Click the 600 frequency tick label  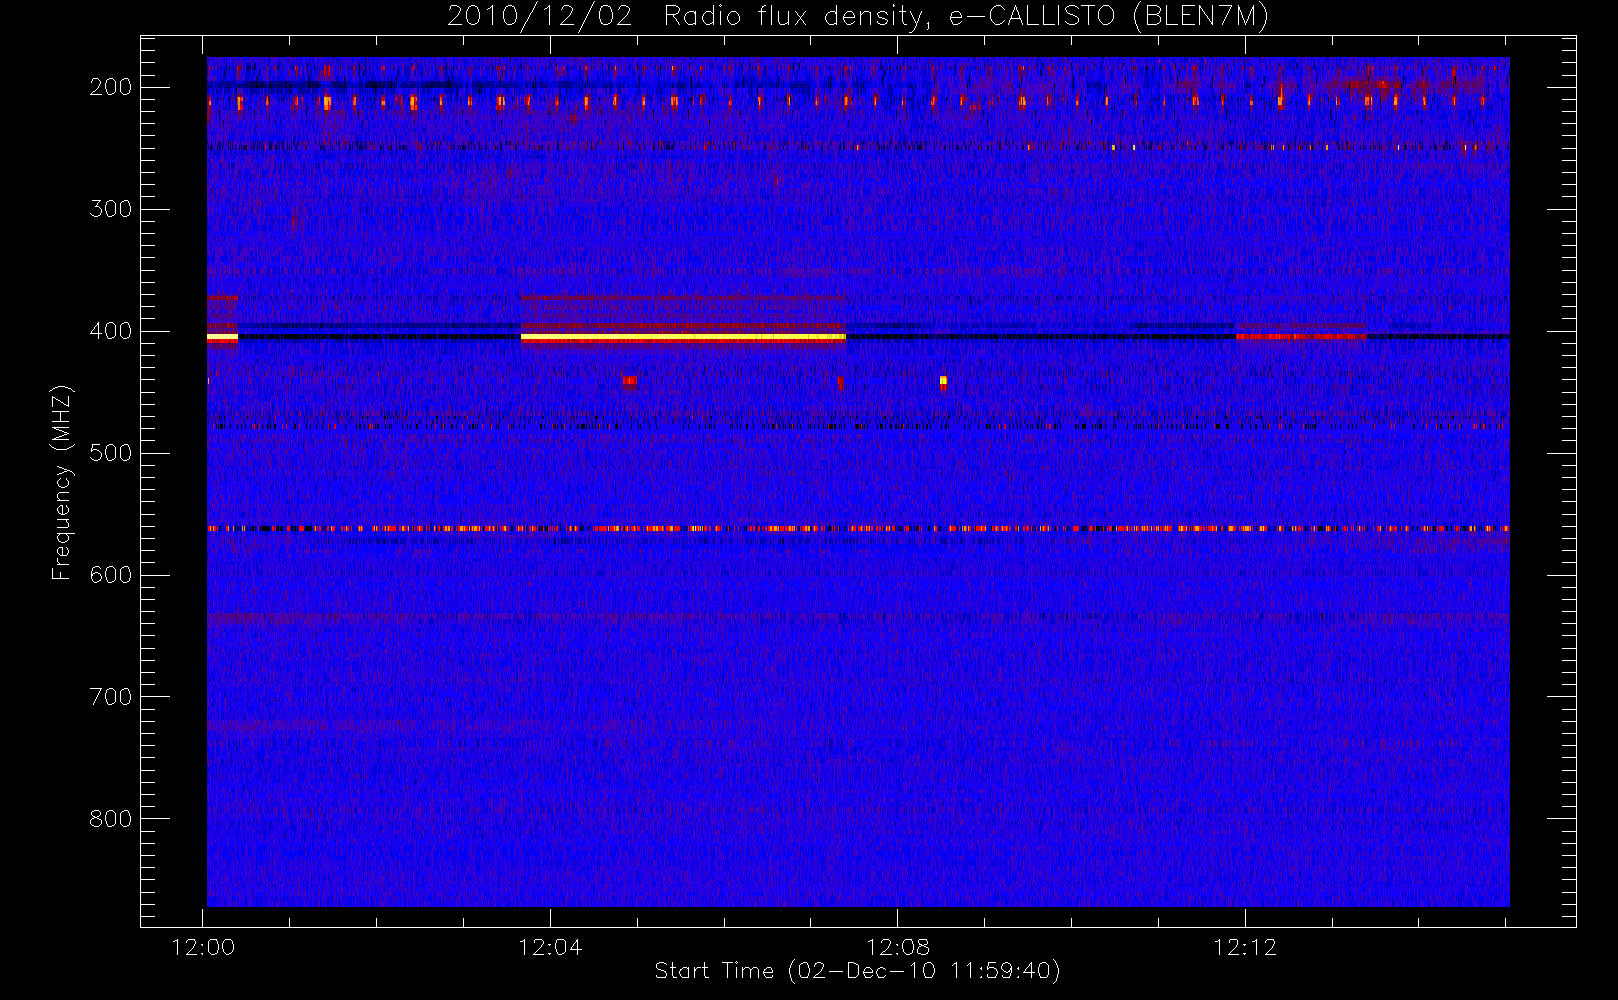click(x=111, y=575)
